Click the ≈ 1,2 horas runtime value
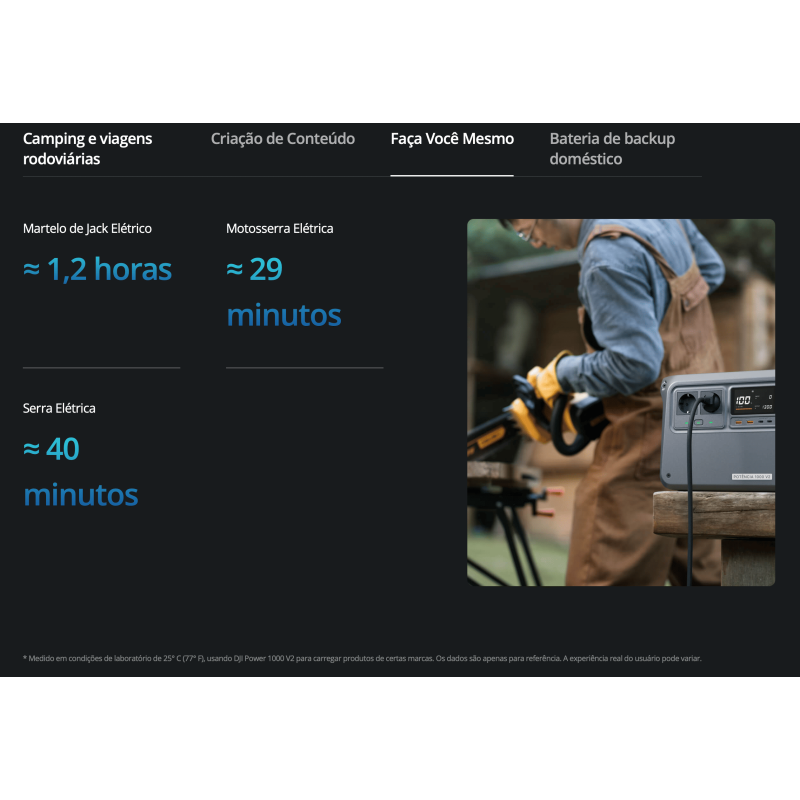Image resolution: width=800 pixels, height=800 pixels. tap(98, 269)
